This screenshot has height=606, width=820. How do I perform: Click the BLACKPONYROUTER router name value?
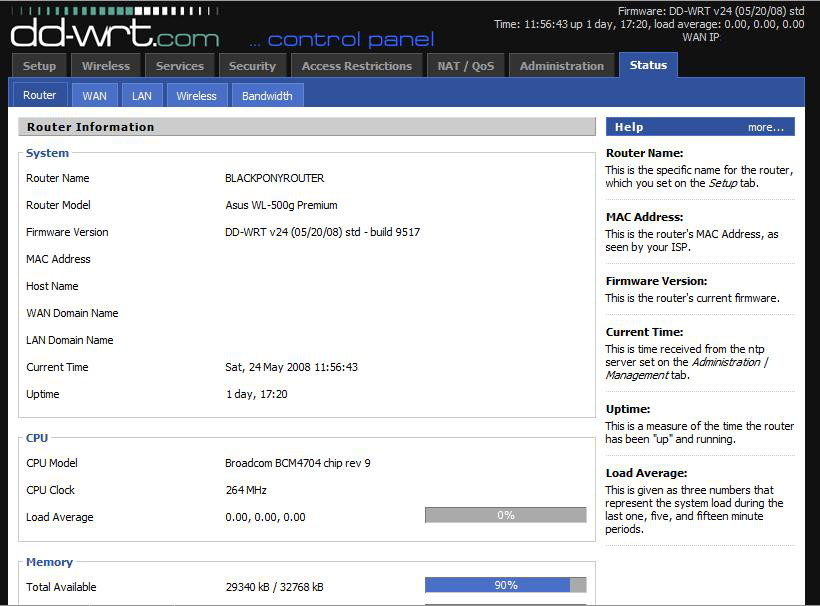tap(275, 178)
